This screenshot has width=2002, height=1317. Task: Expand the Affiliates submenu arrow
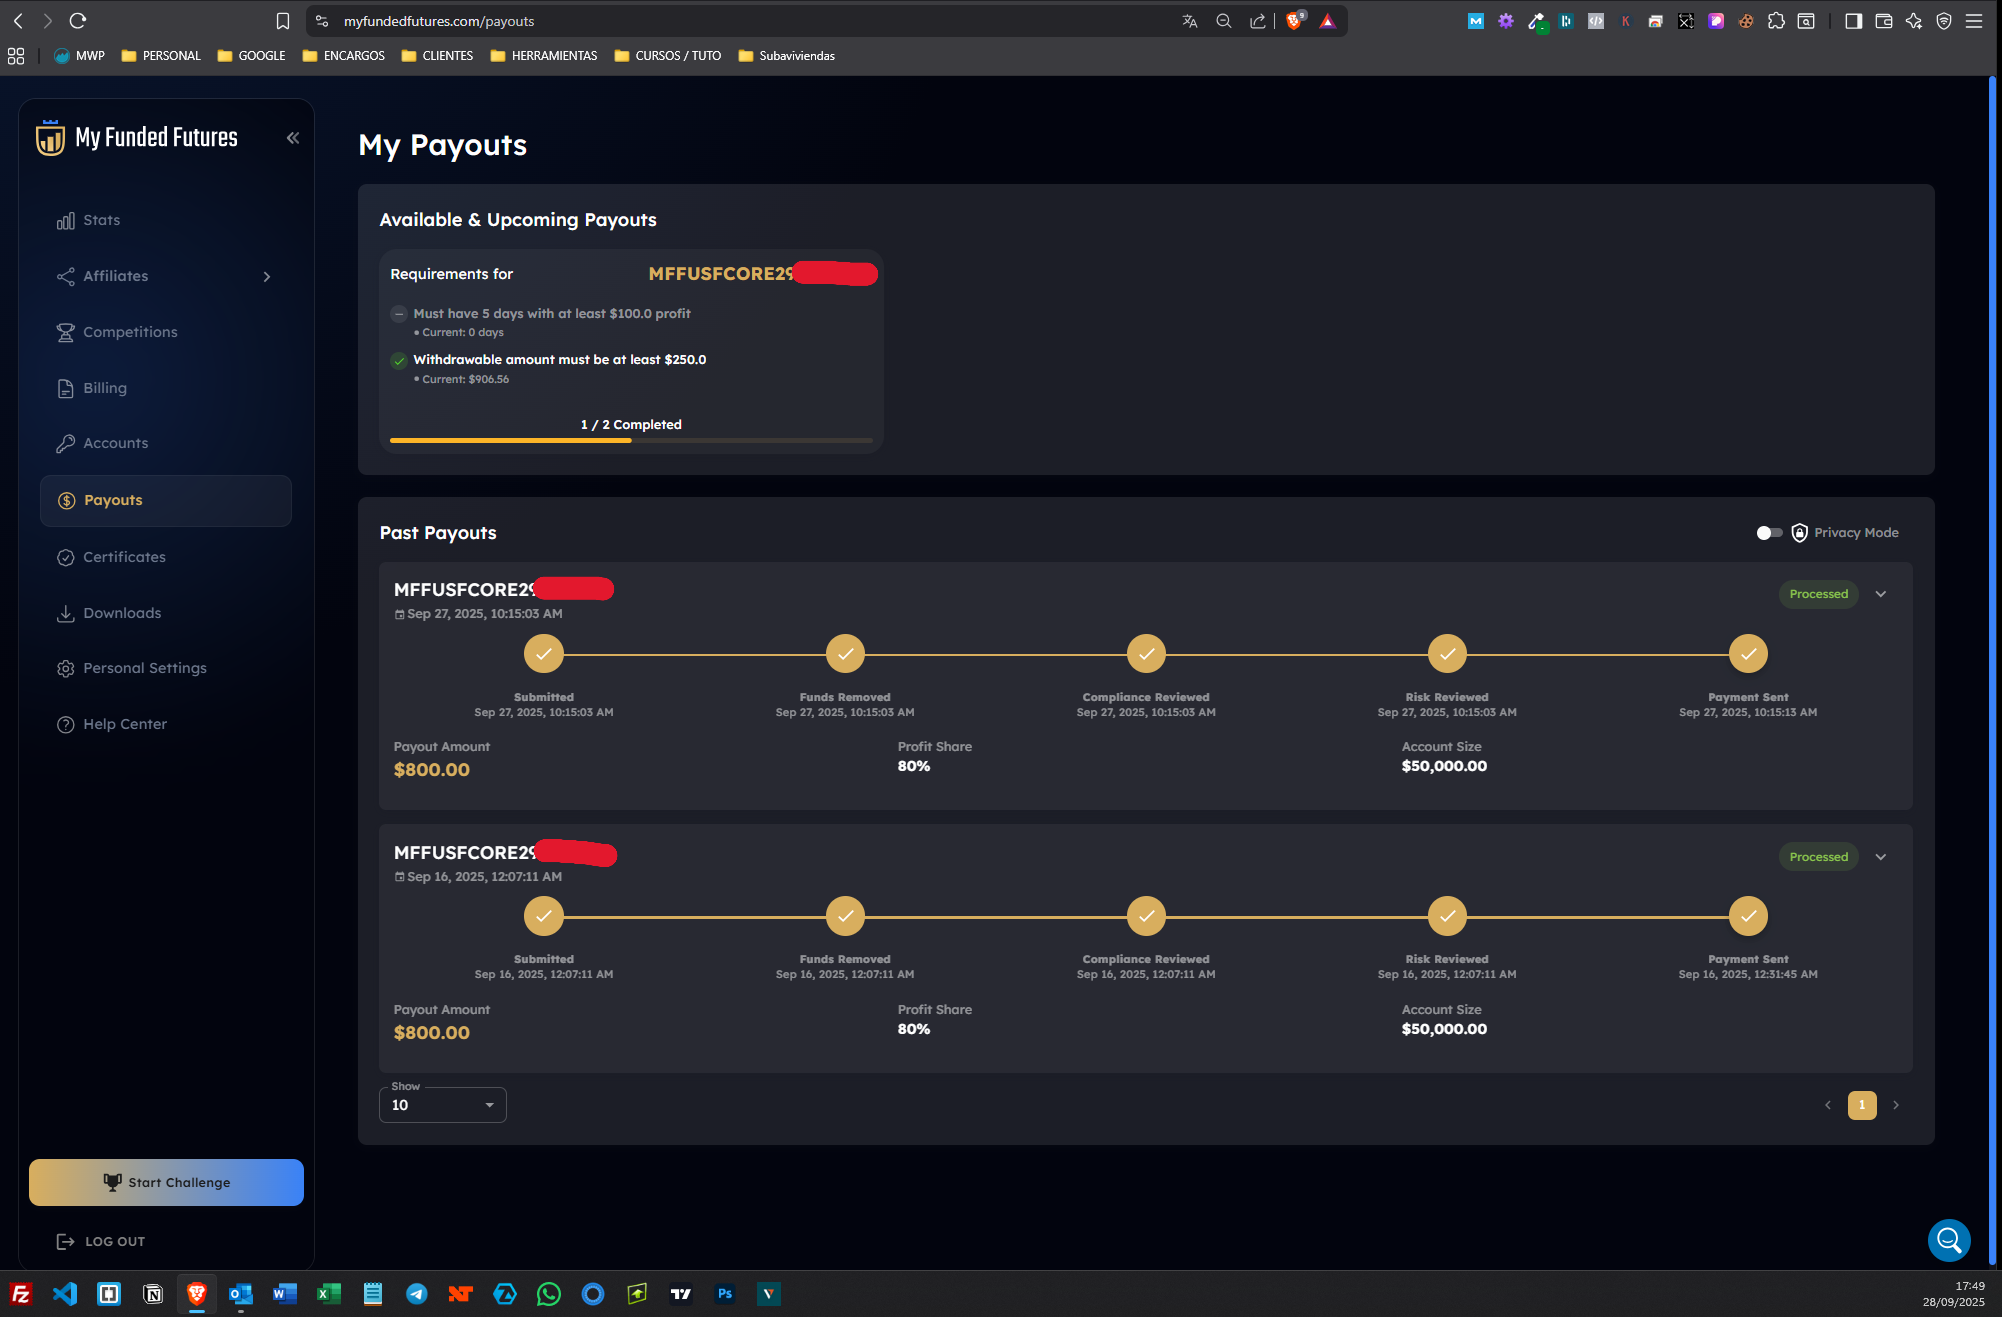pyautogui.click(x=267, y=277)
